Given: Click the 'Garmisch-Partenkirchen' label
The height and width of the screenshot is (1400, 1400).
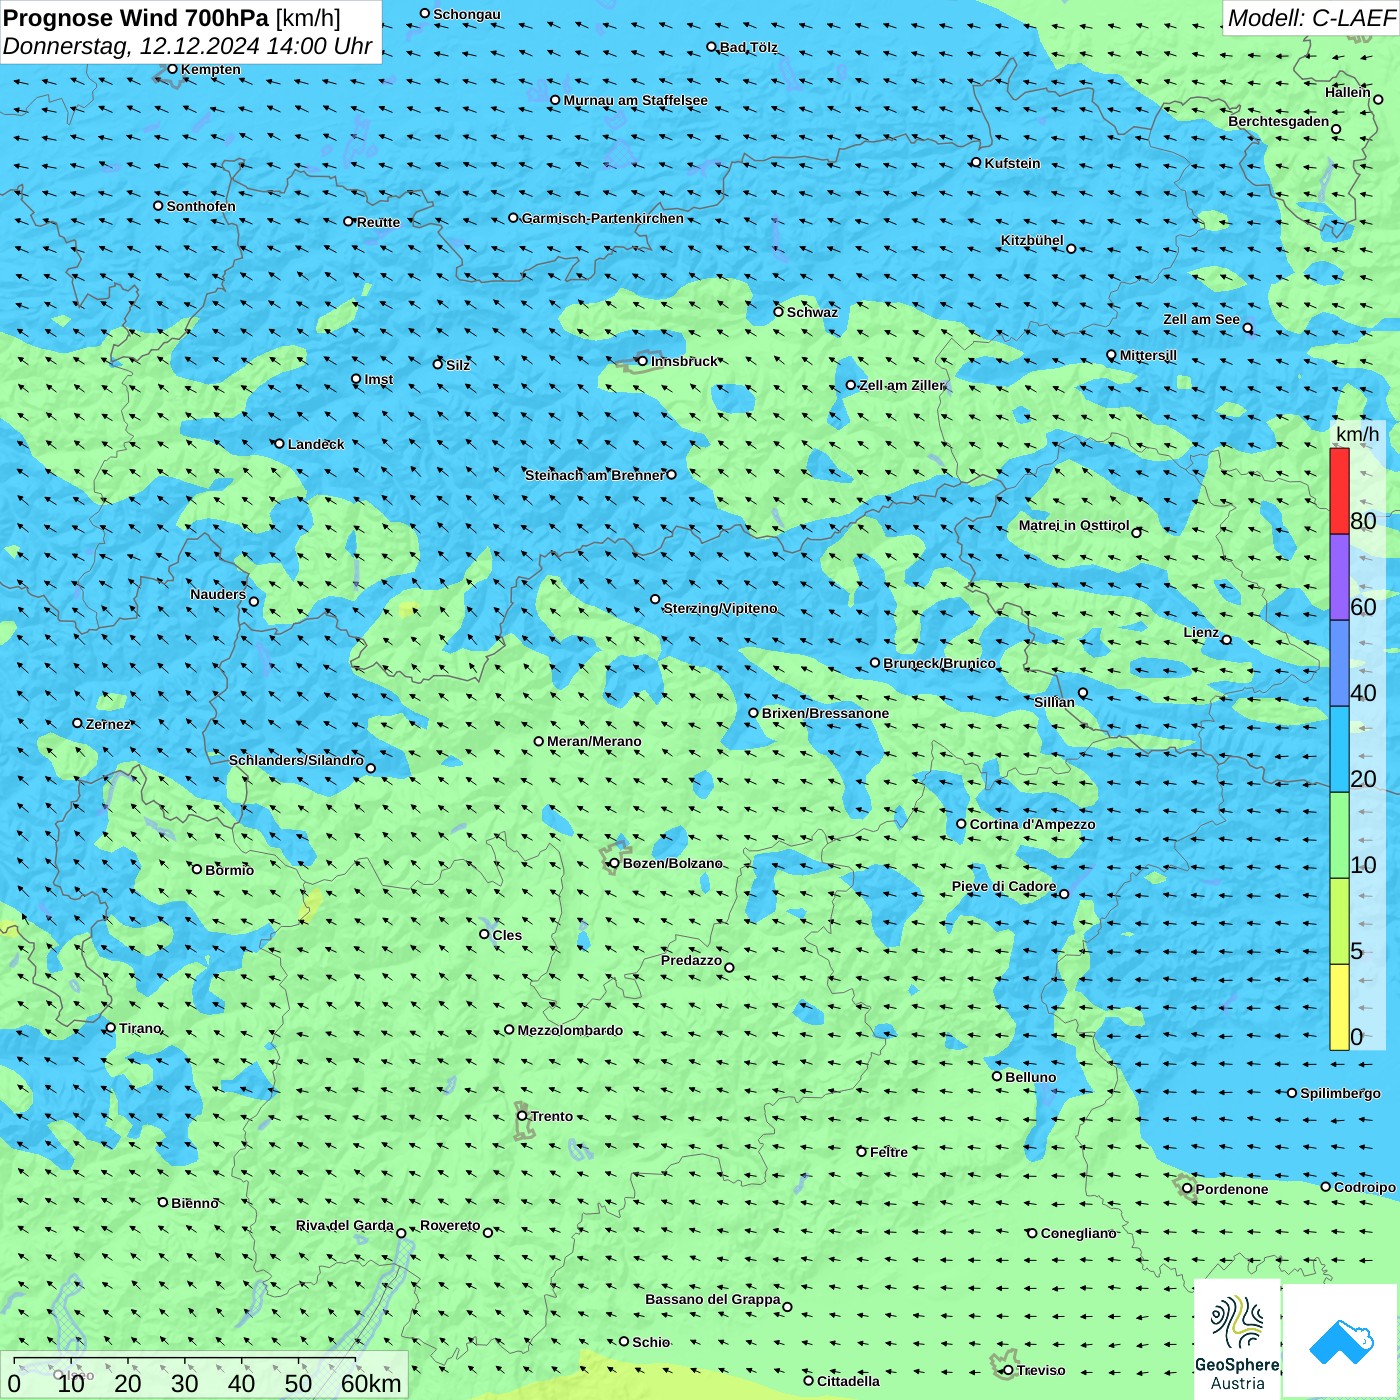Looking at the screenshot, I should point(603,218).
